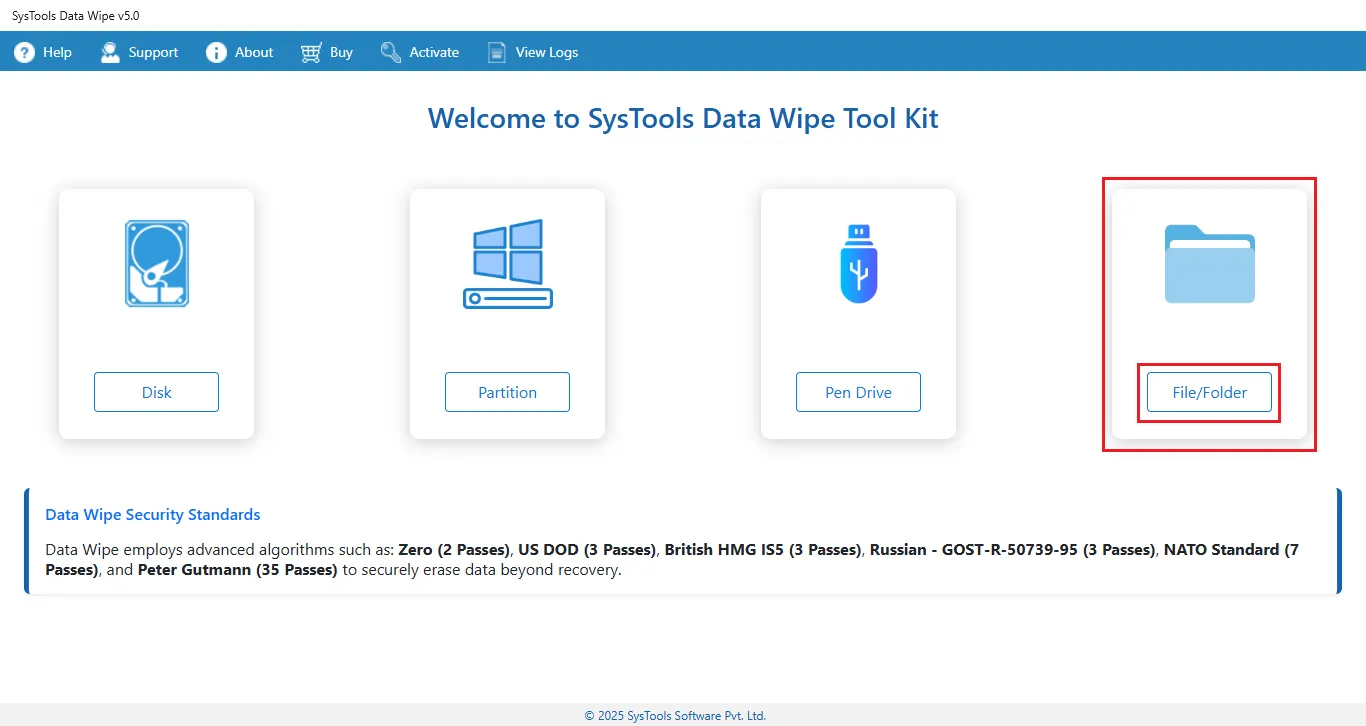Select the blue folder icon

(1210, 264)
